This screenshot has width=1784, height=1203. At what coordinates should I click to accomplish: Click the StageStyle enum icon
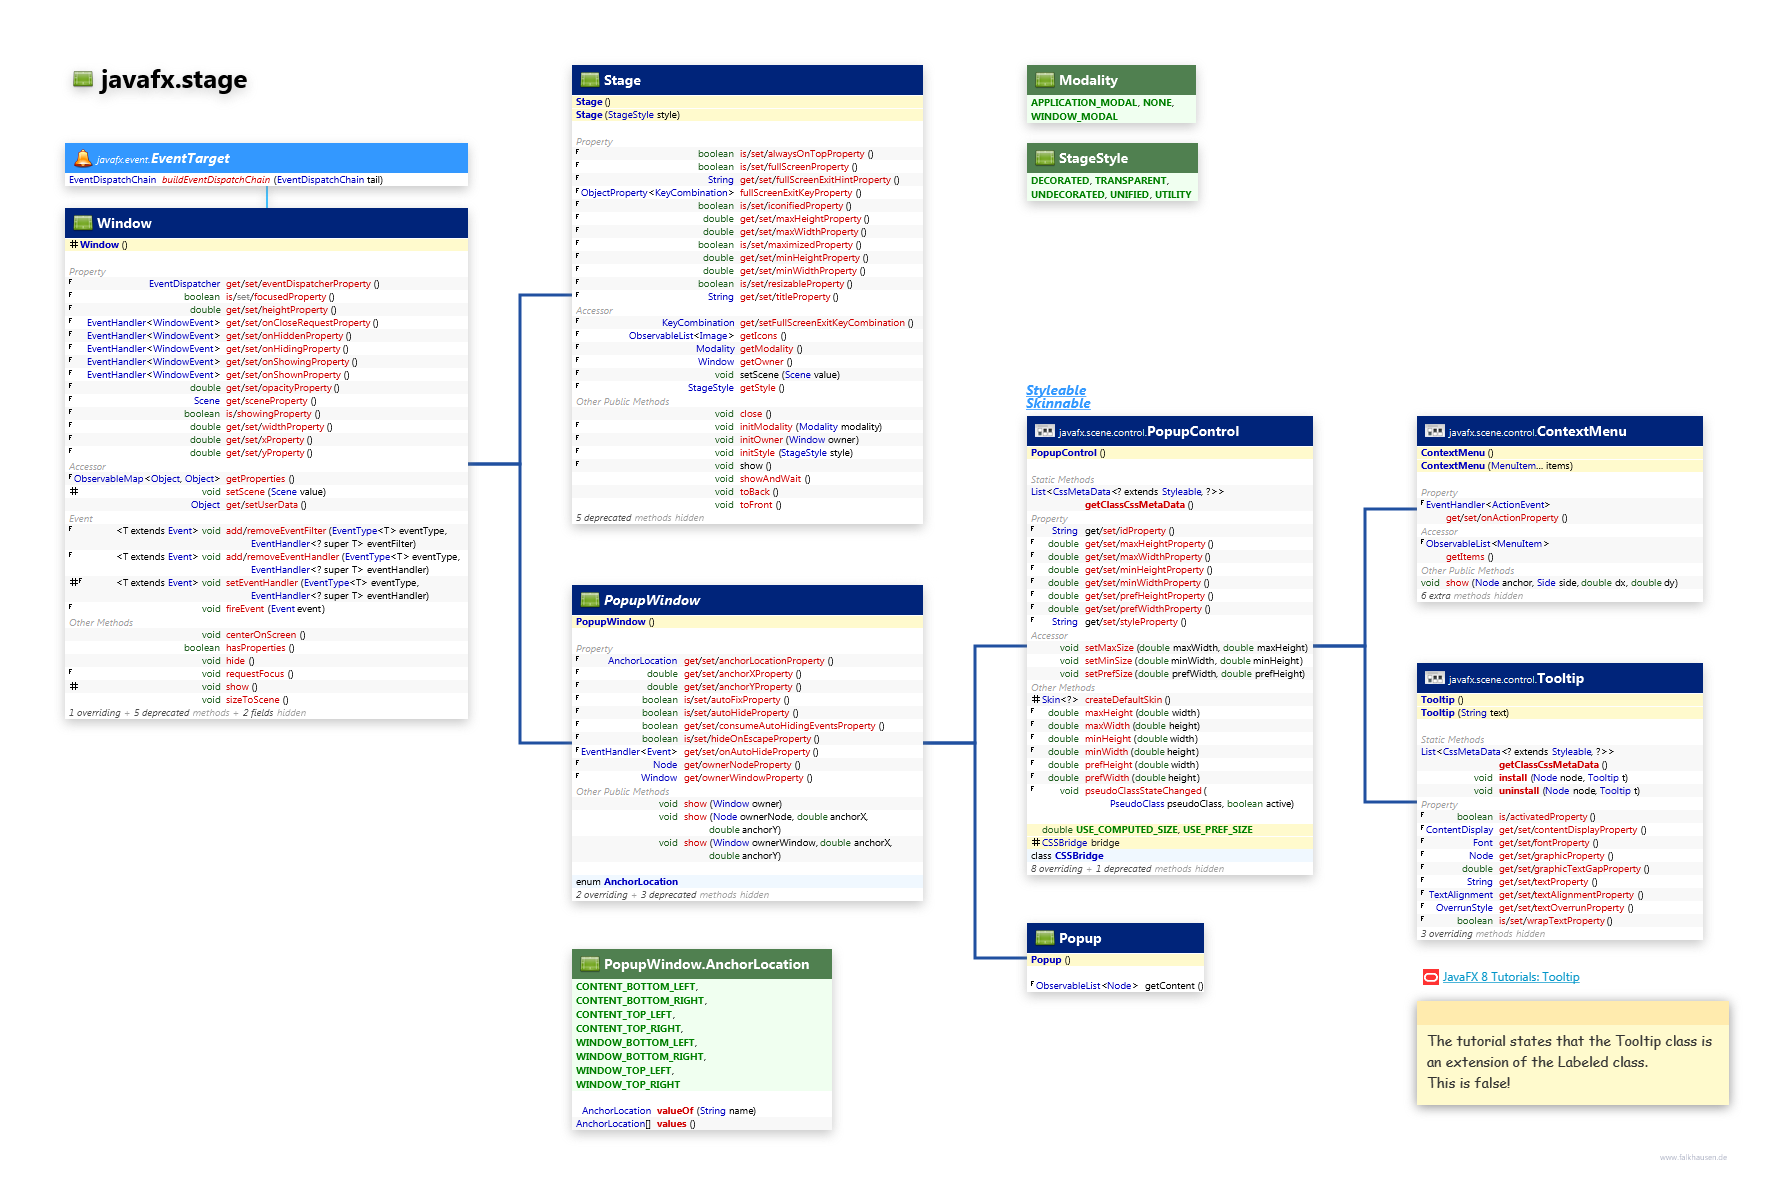1045,158
